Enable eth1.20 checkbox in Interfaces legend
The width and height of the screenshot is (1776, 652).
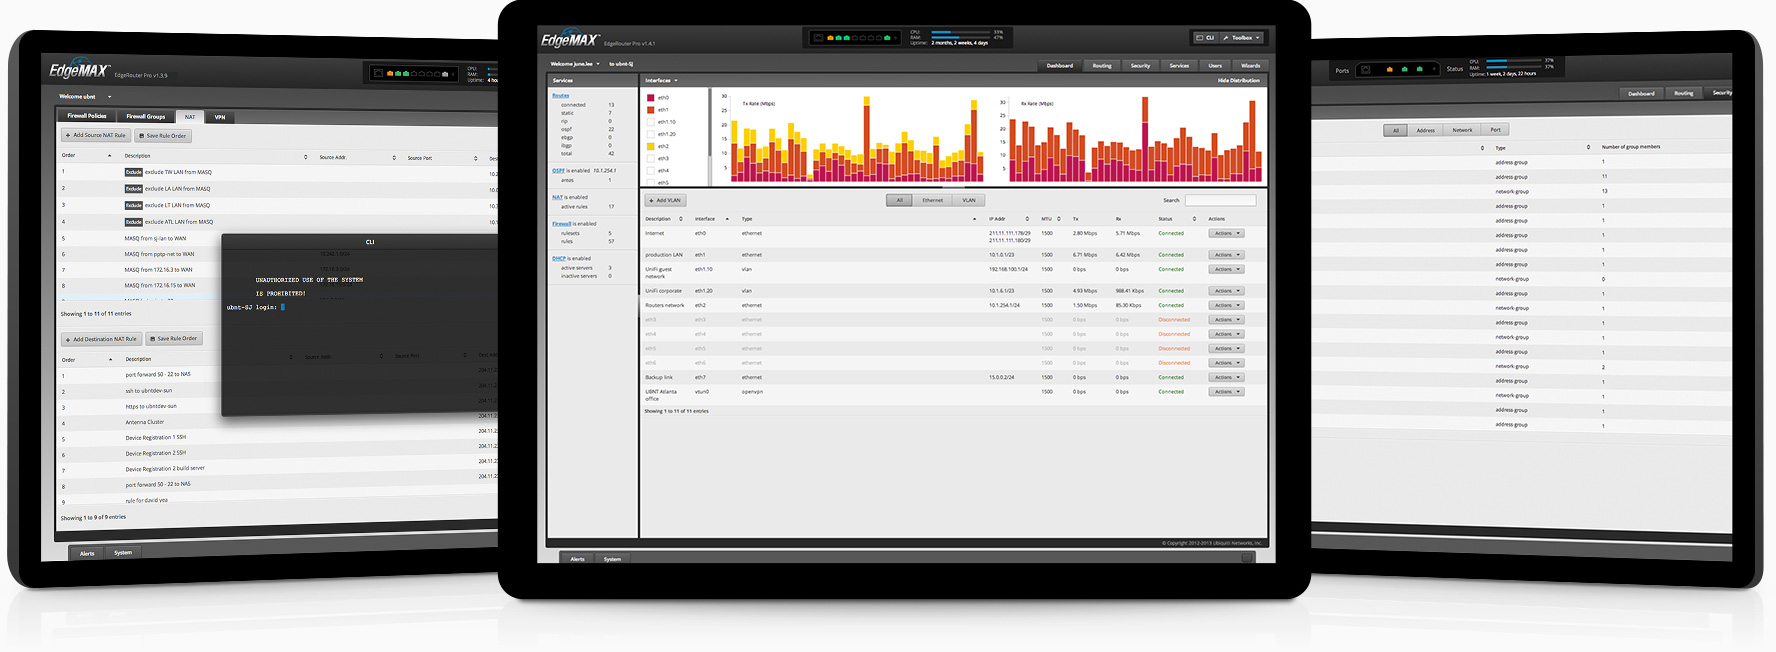[650, 134]
